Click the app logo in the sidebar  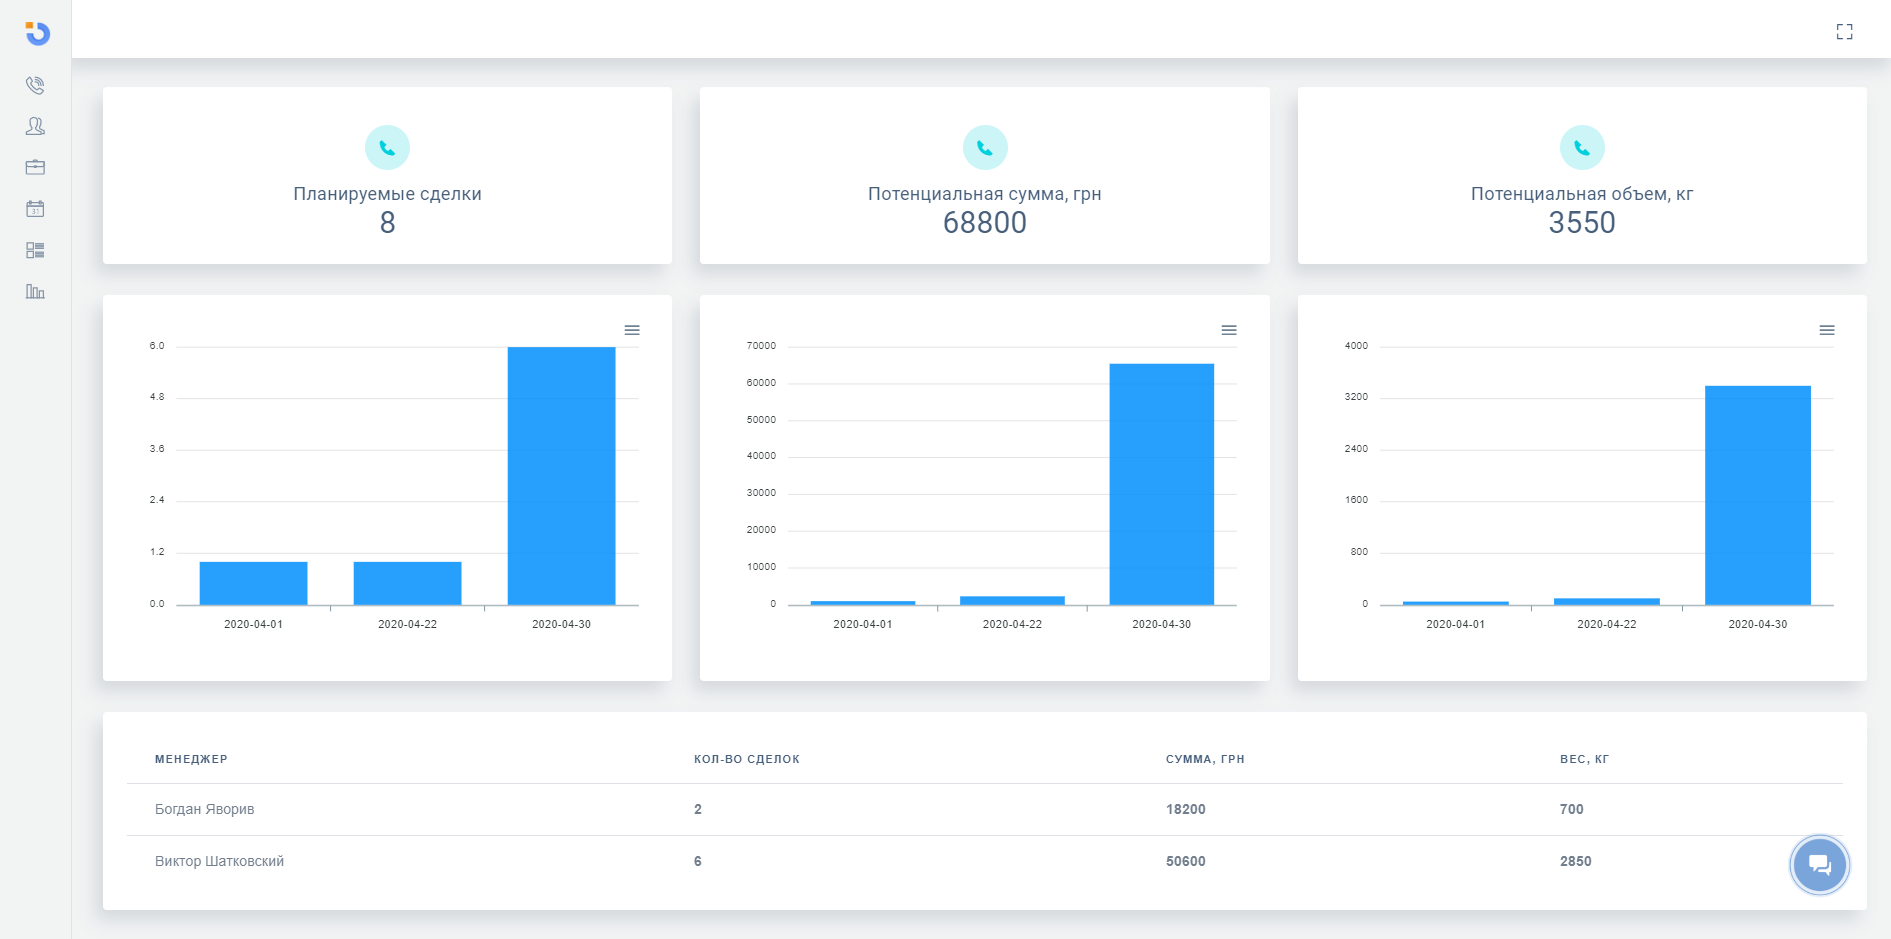click(37, 33)
